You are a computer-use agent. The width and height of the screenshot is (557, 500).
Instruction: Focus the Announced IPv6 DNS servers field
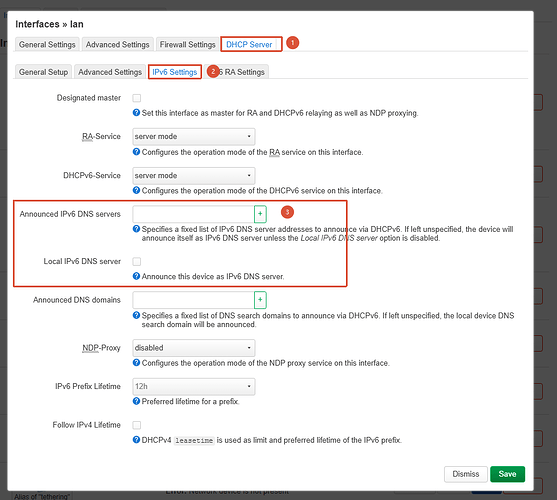(193, 214)
